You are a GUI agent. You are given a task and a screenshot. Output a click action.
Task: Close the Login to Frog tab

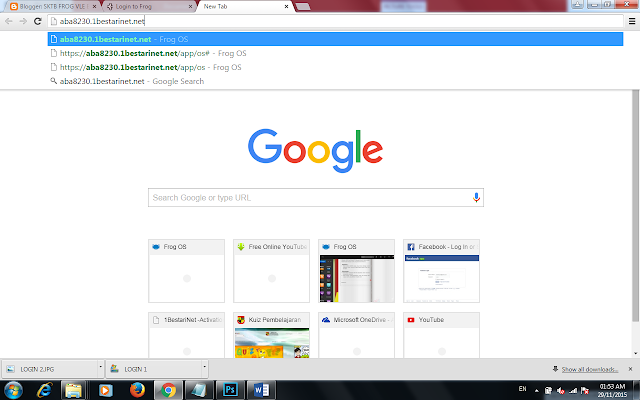pos(190,7)
